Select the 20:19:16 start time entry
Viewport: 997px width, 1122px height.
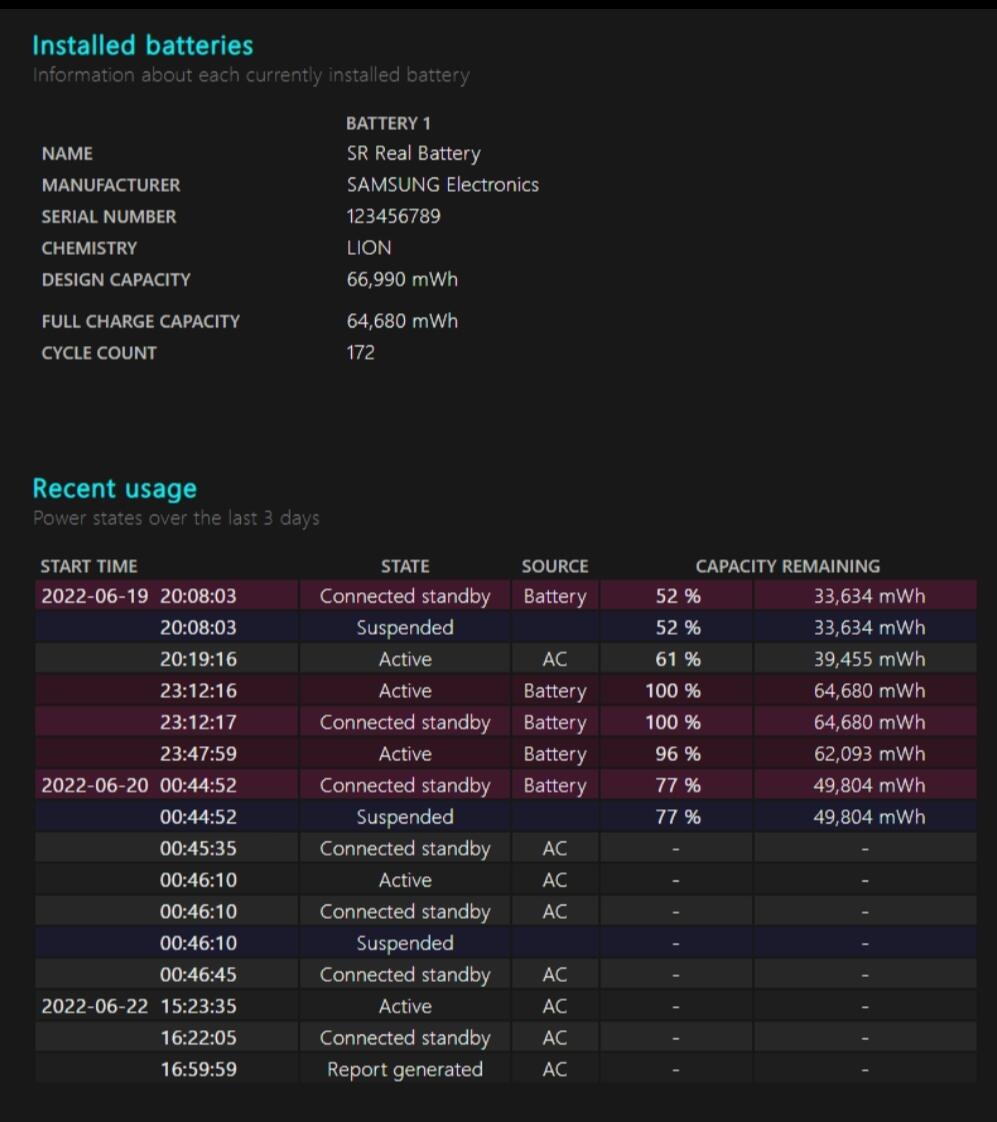tap(198, 659)
